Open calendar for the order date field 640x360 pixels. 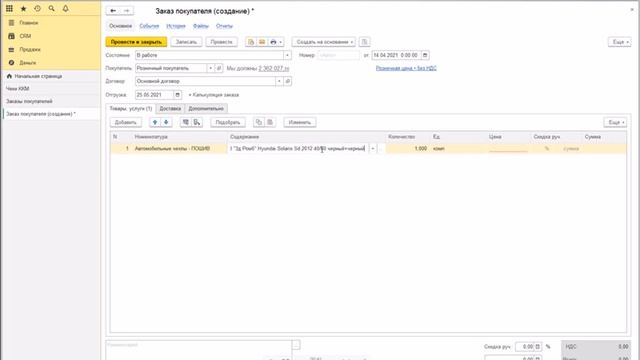(x=425, y=55)
